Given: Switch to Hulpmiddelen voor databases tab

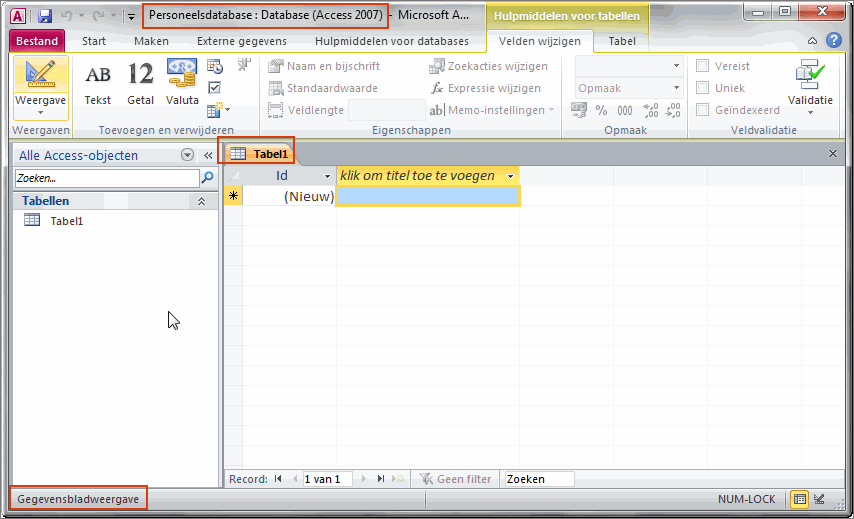Looking at the screenshot, I should coord(392,41).
